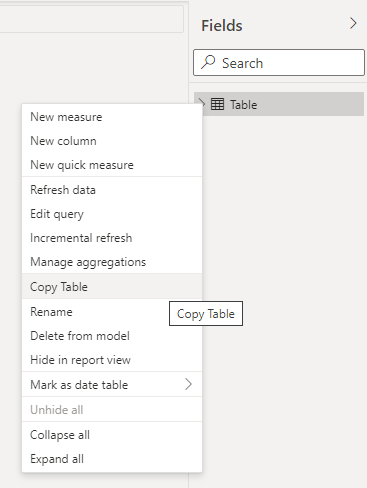Click Delete from model option
Screen dimensions: 367x488
pos(112,336)
